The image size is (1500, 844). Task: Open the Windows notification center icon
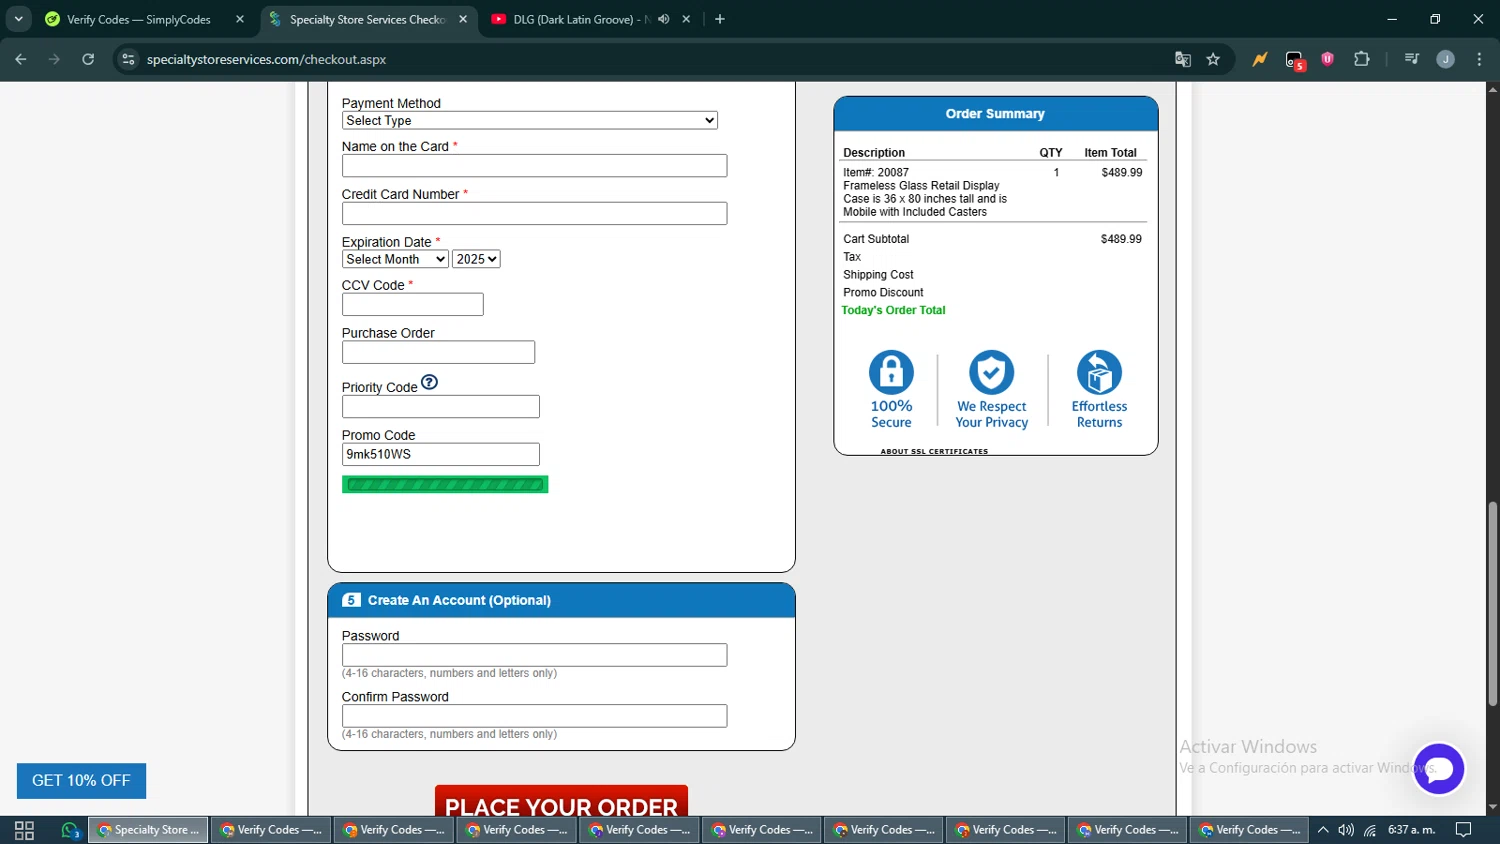tap(1464, 830)
